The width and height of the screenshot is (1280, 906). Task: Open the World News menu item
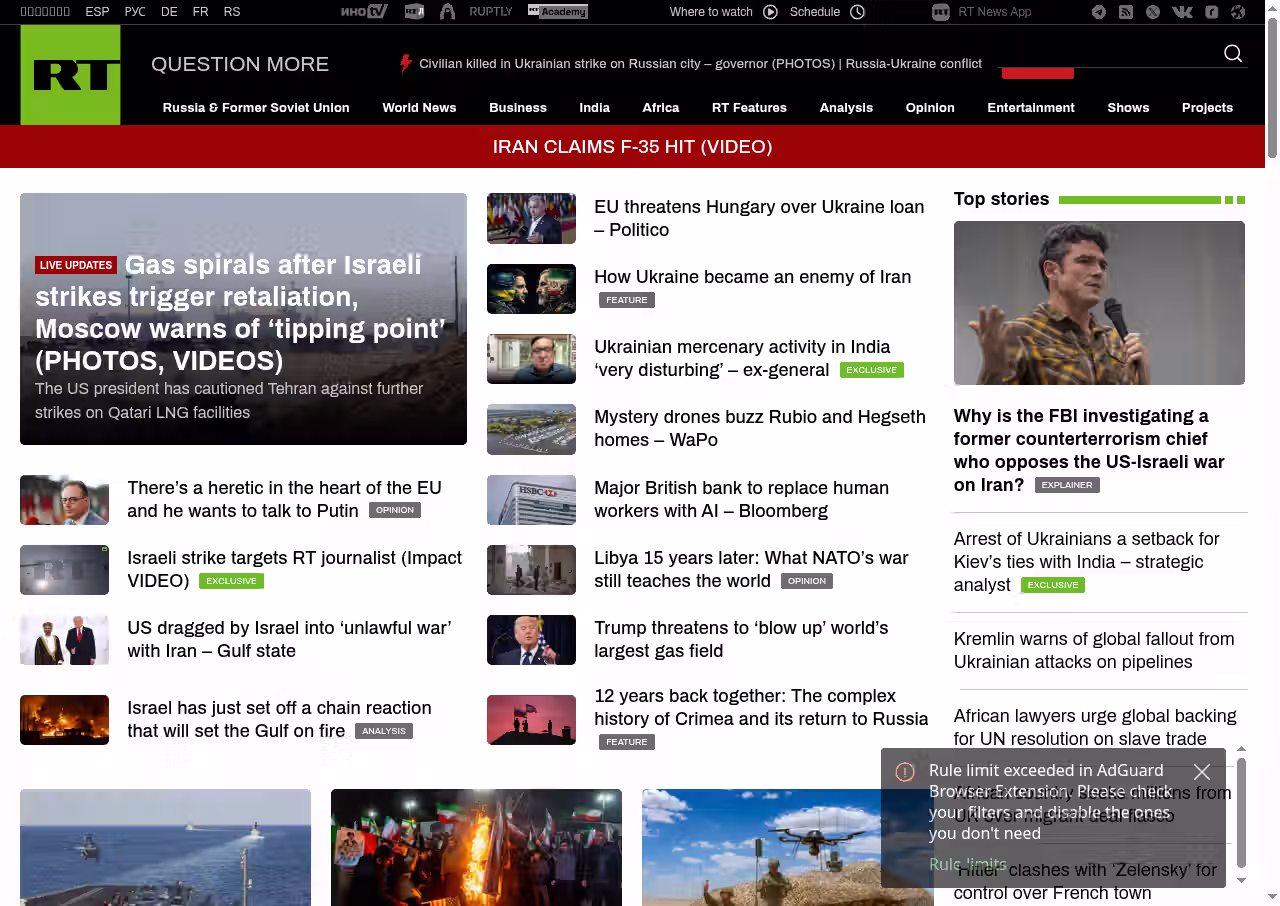(x=419, y=108)
